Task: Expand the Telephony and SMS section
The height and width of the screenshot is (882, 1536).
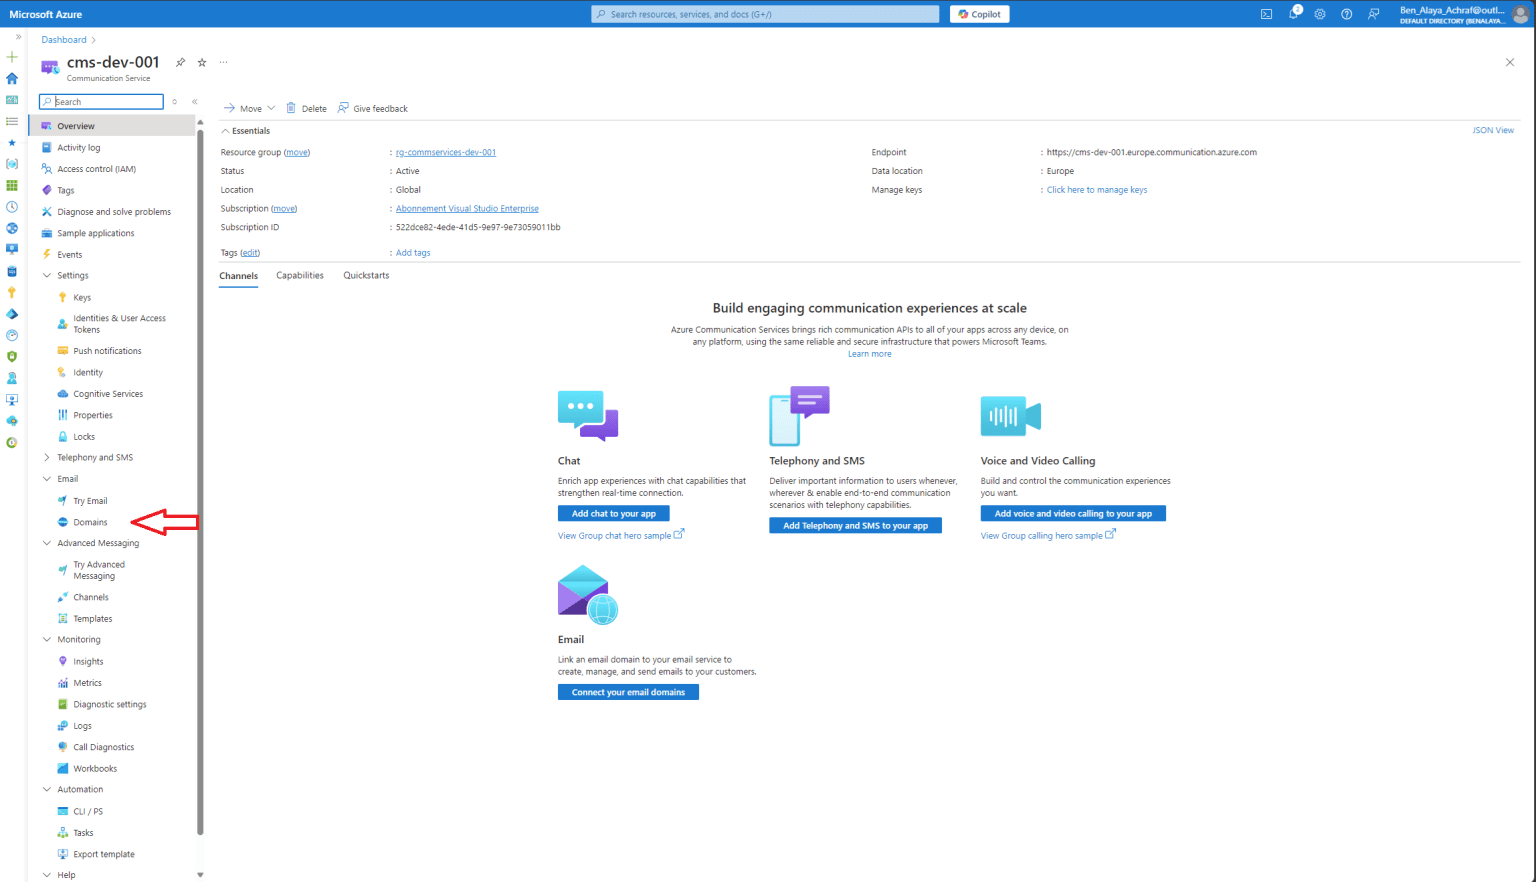Action: pyautogui.click(x=47, y=457)
